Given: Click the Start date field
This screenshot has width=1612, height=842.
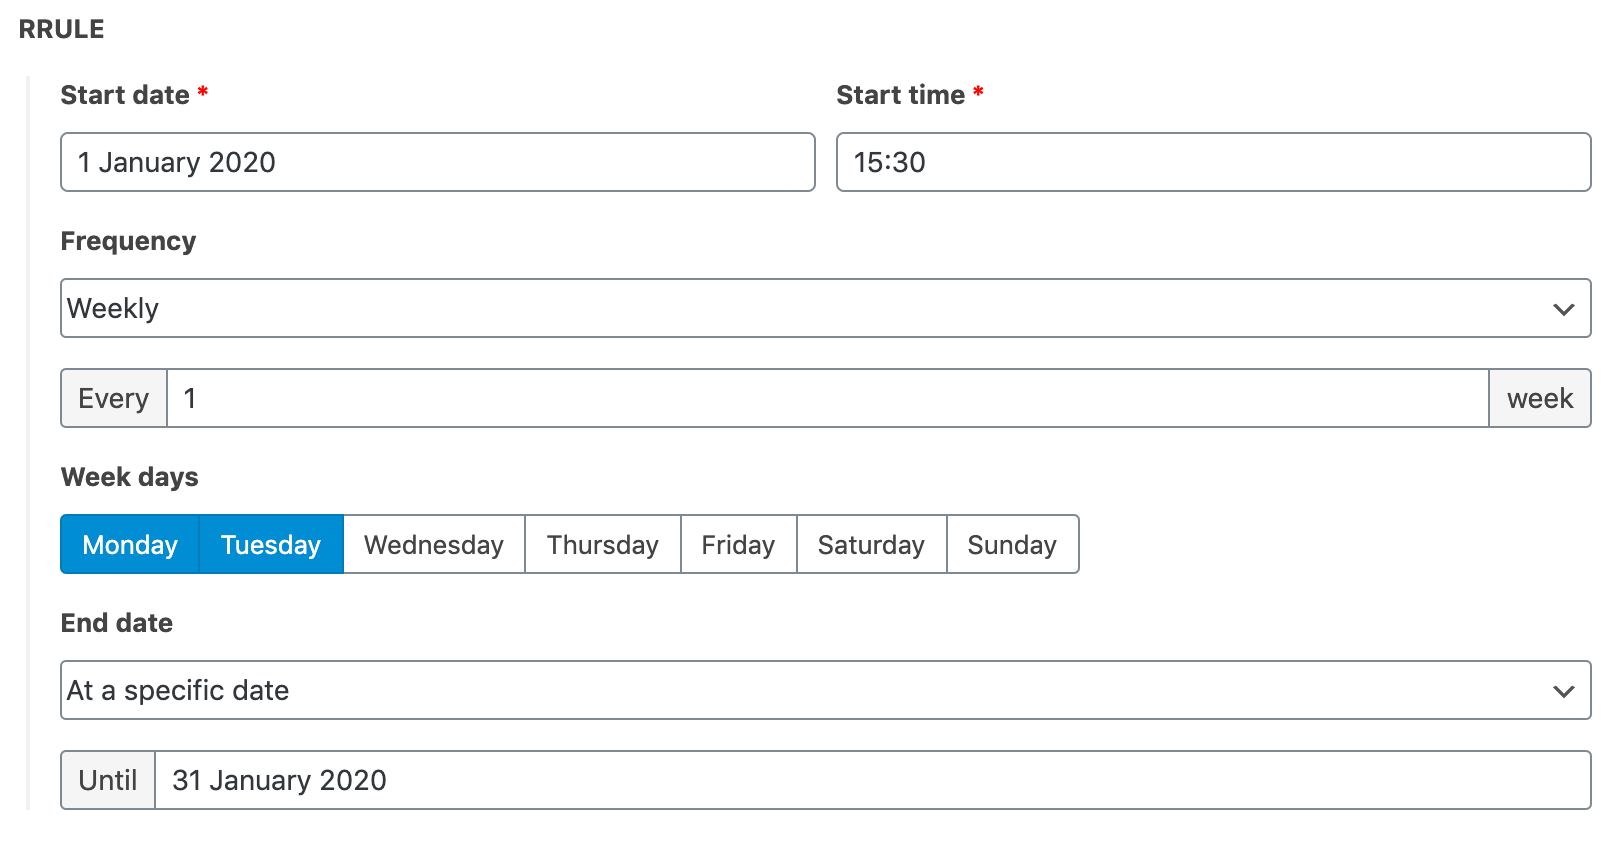Looking at the screenshot, I should coord(437,162).
